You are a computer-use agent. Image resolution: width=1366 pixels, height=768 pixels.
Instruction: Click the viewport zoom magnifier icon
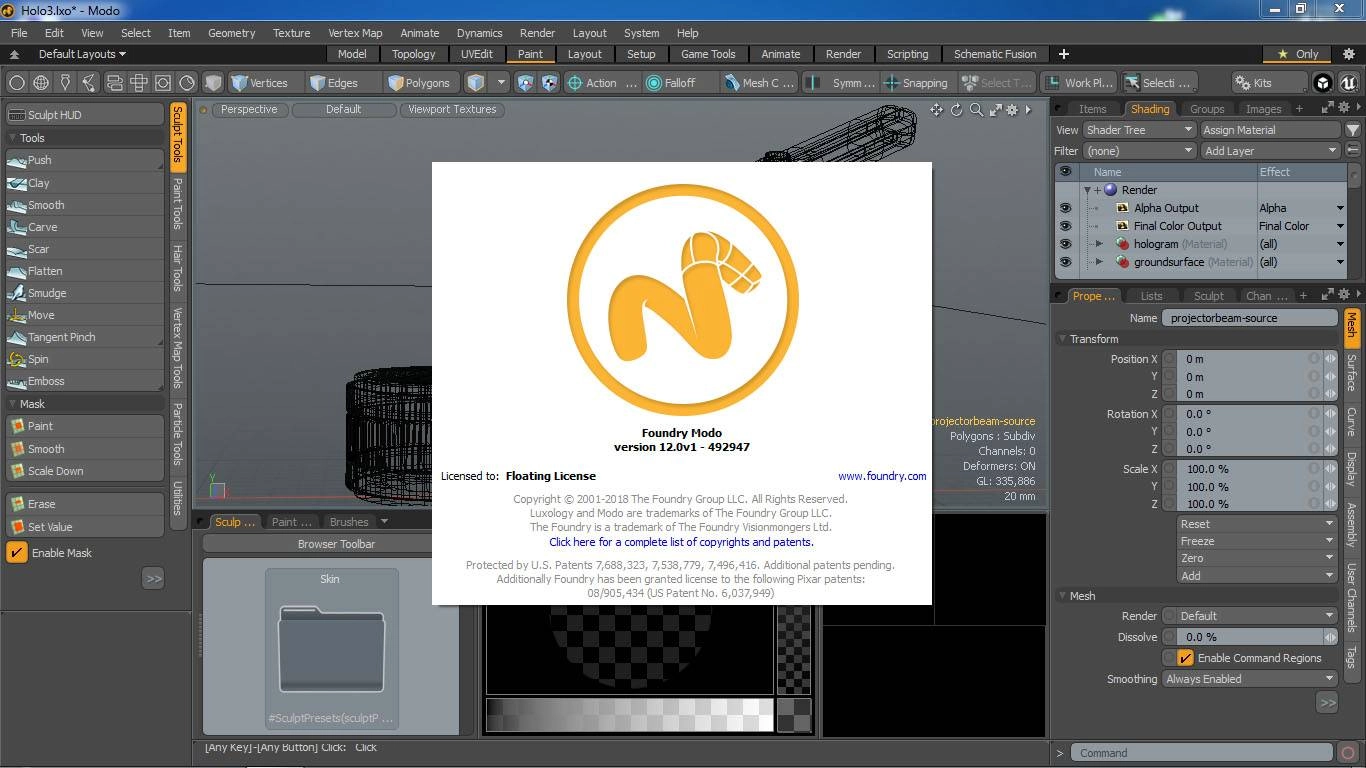(976, 110)
